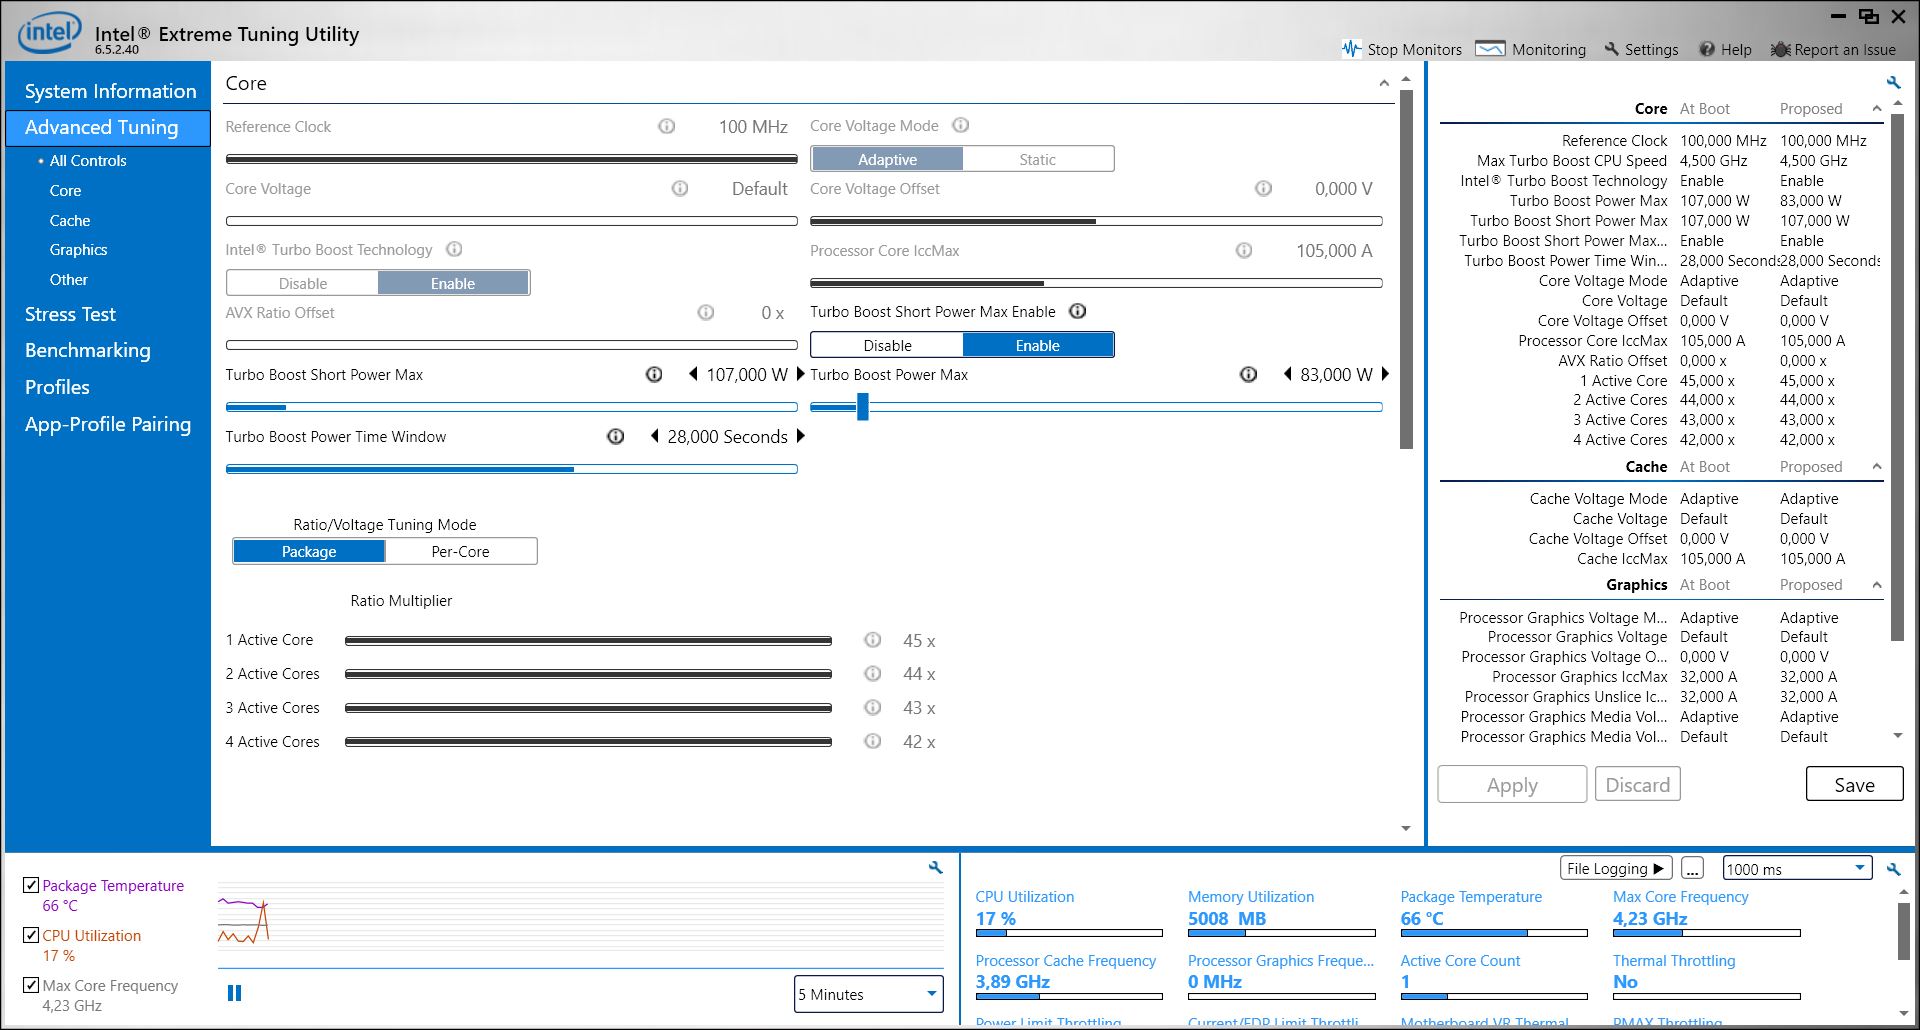Viewport: 1920px width, 1030px height.
Task: Click the Apply button
Action: 1512,784
